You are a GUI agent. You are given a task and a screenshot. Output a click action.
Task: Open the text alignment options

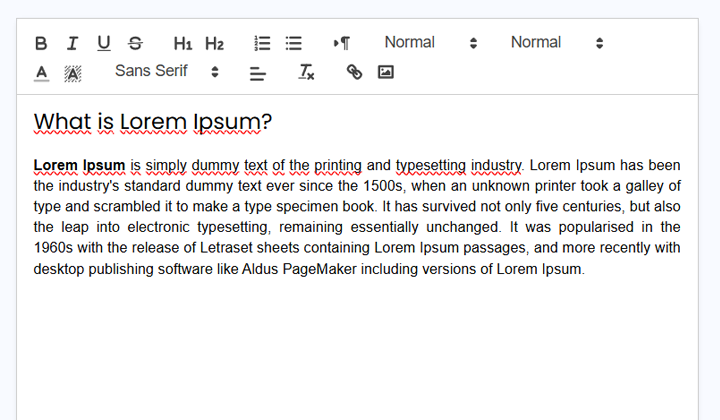[x=257, y=72]
